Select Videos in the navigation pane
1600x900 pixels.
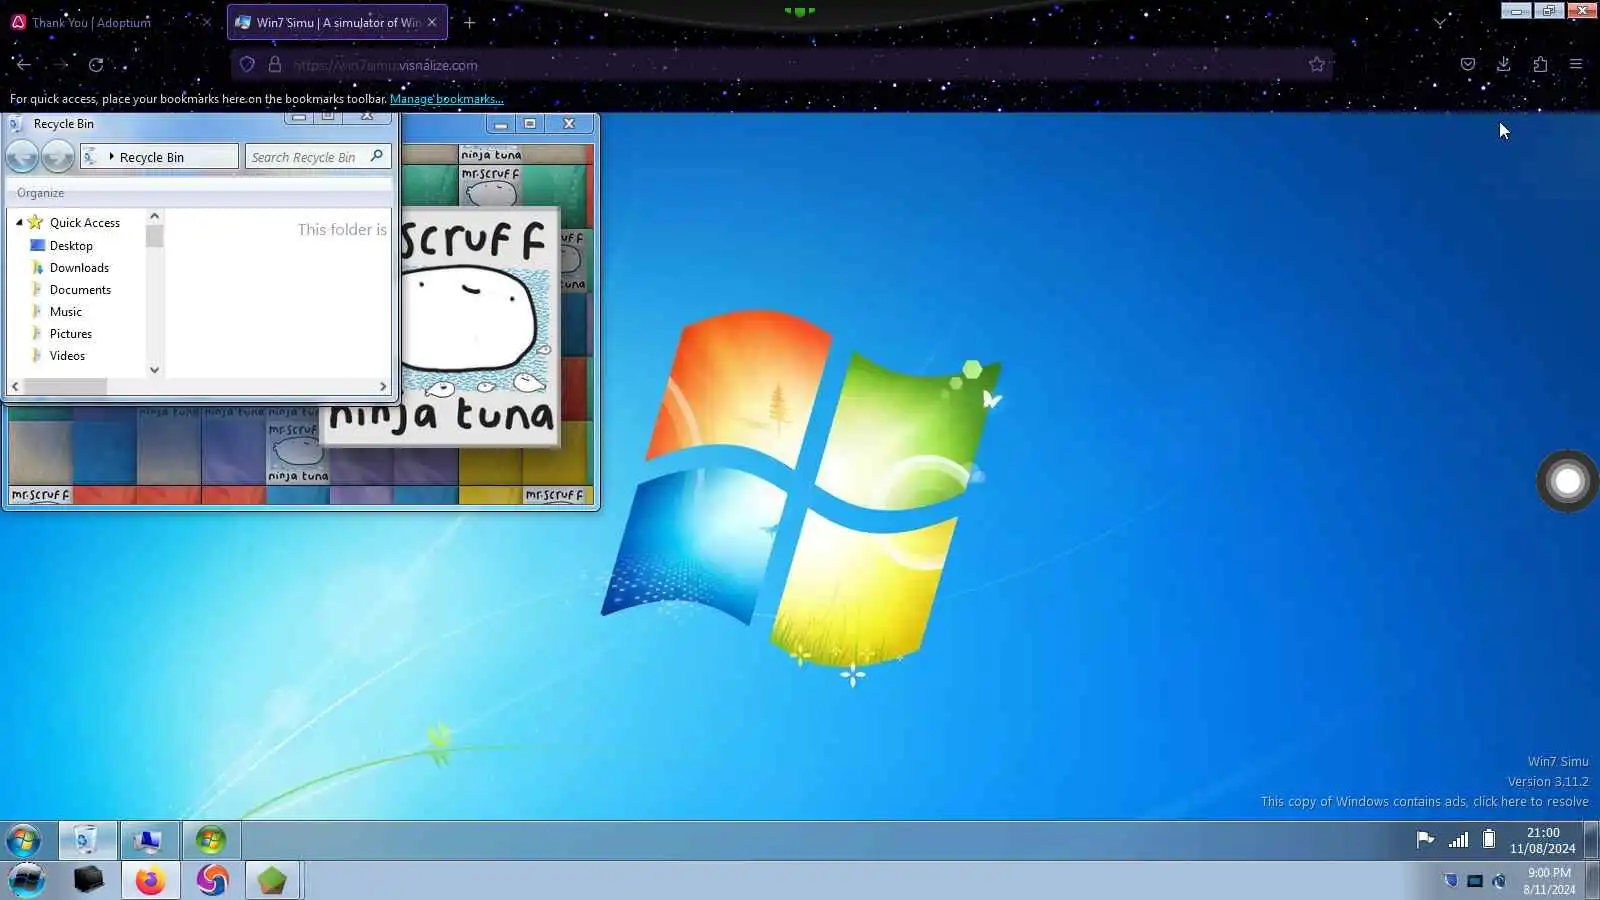[x=67, y=356]
